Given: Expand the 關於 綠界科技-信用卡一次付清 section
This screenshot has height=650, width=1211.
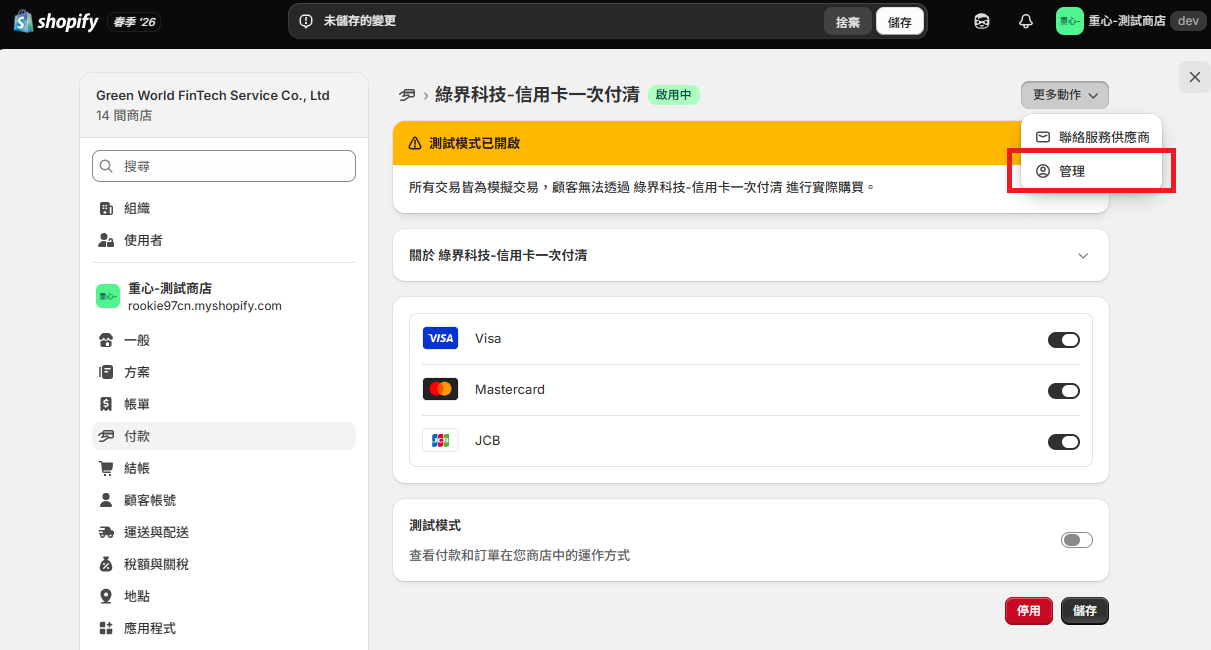Looking at the screenshot, I should point(751,255).
